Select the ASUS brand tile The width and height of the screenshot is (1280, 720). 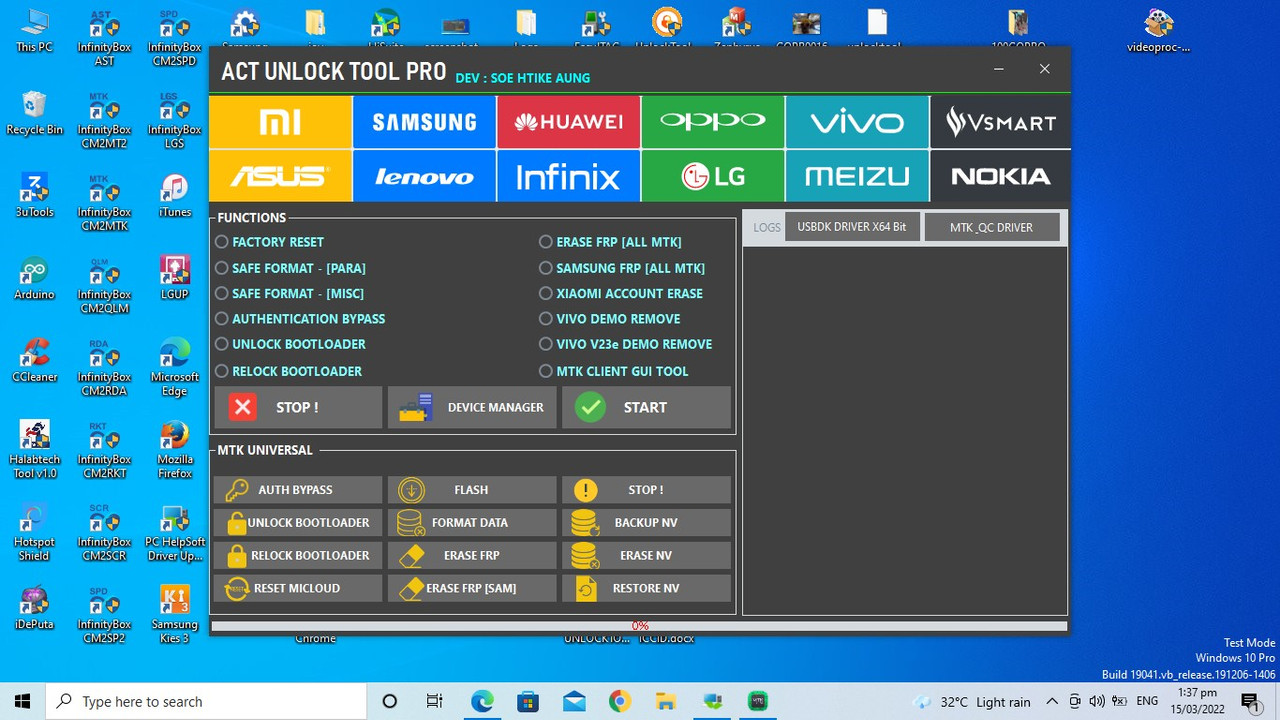(x=280, y=176)
